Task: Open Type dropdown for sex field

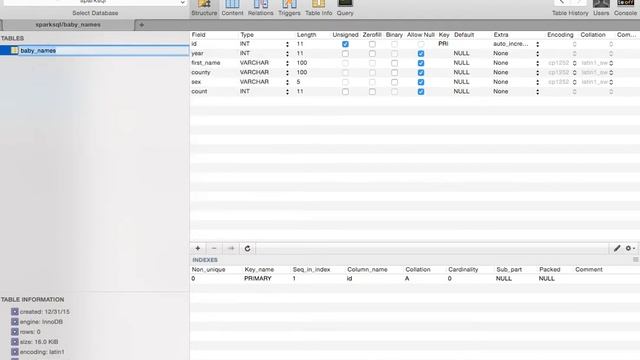Action: pos(287,82)
